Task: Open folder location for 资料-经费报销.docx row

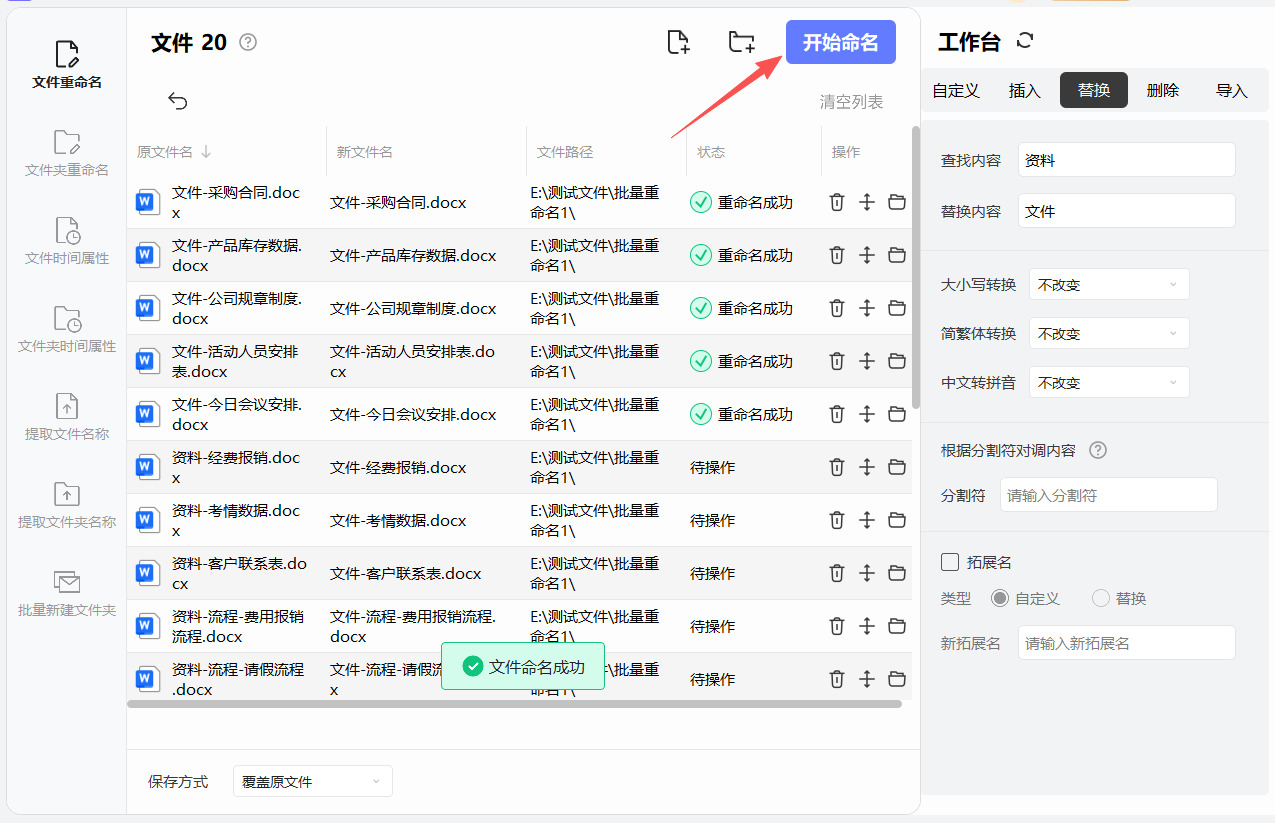Action: pos(897,467)
